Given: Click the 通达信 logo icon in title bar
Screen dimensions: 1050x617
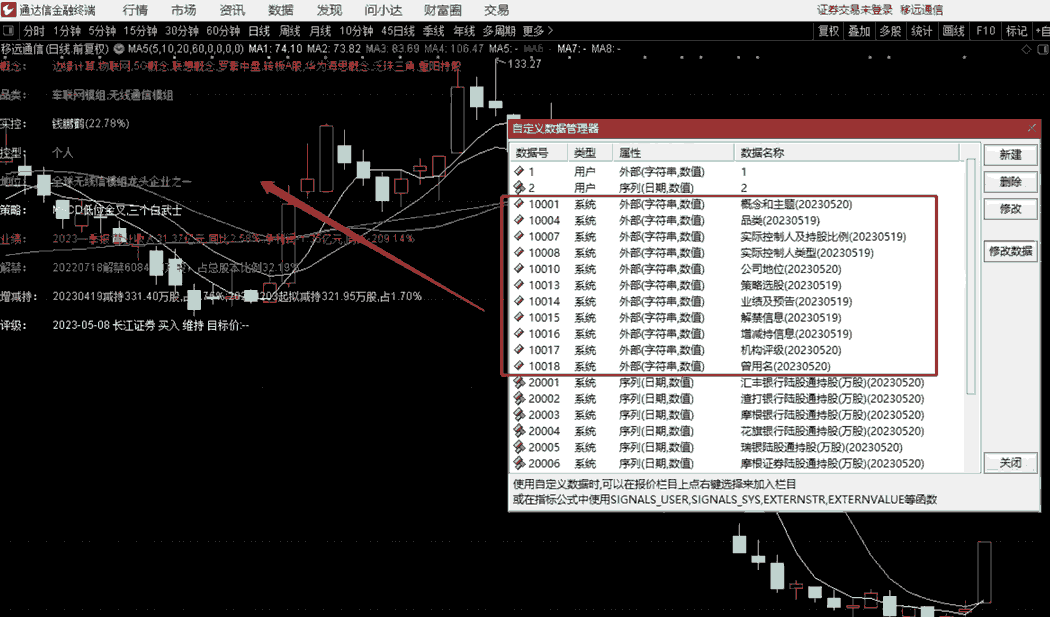Looking at the screenshot, I should (9, 10).
